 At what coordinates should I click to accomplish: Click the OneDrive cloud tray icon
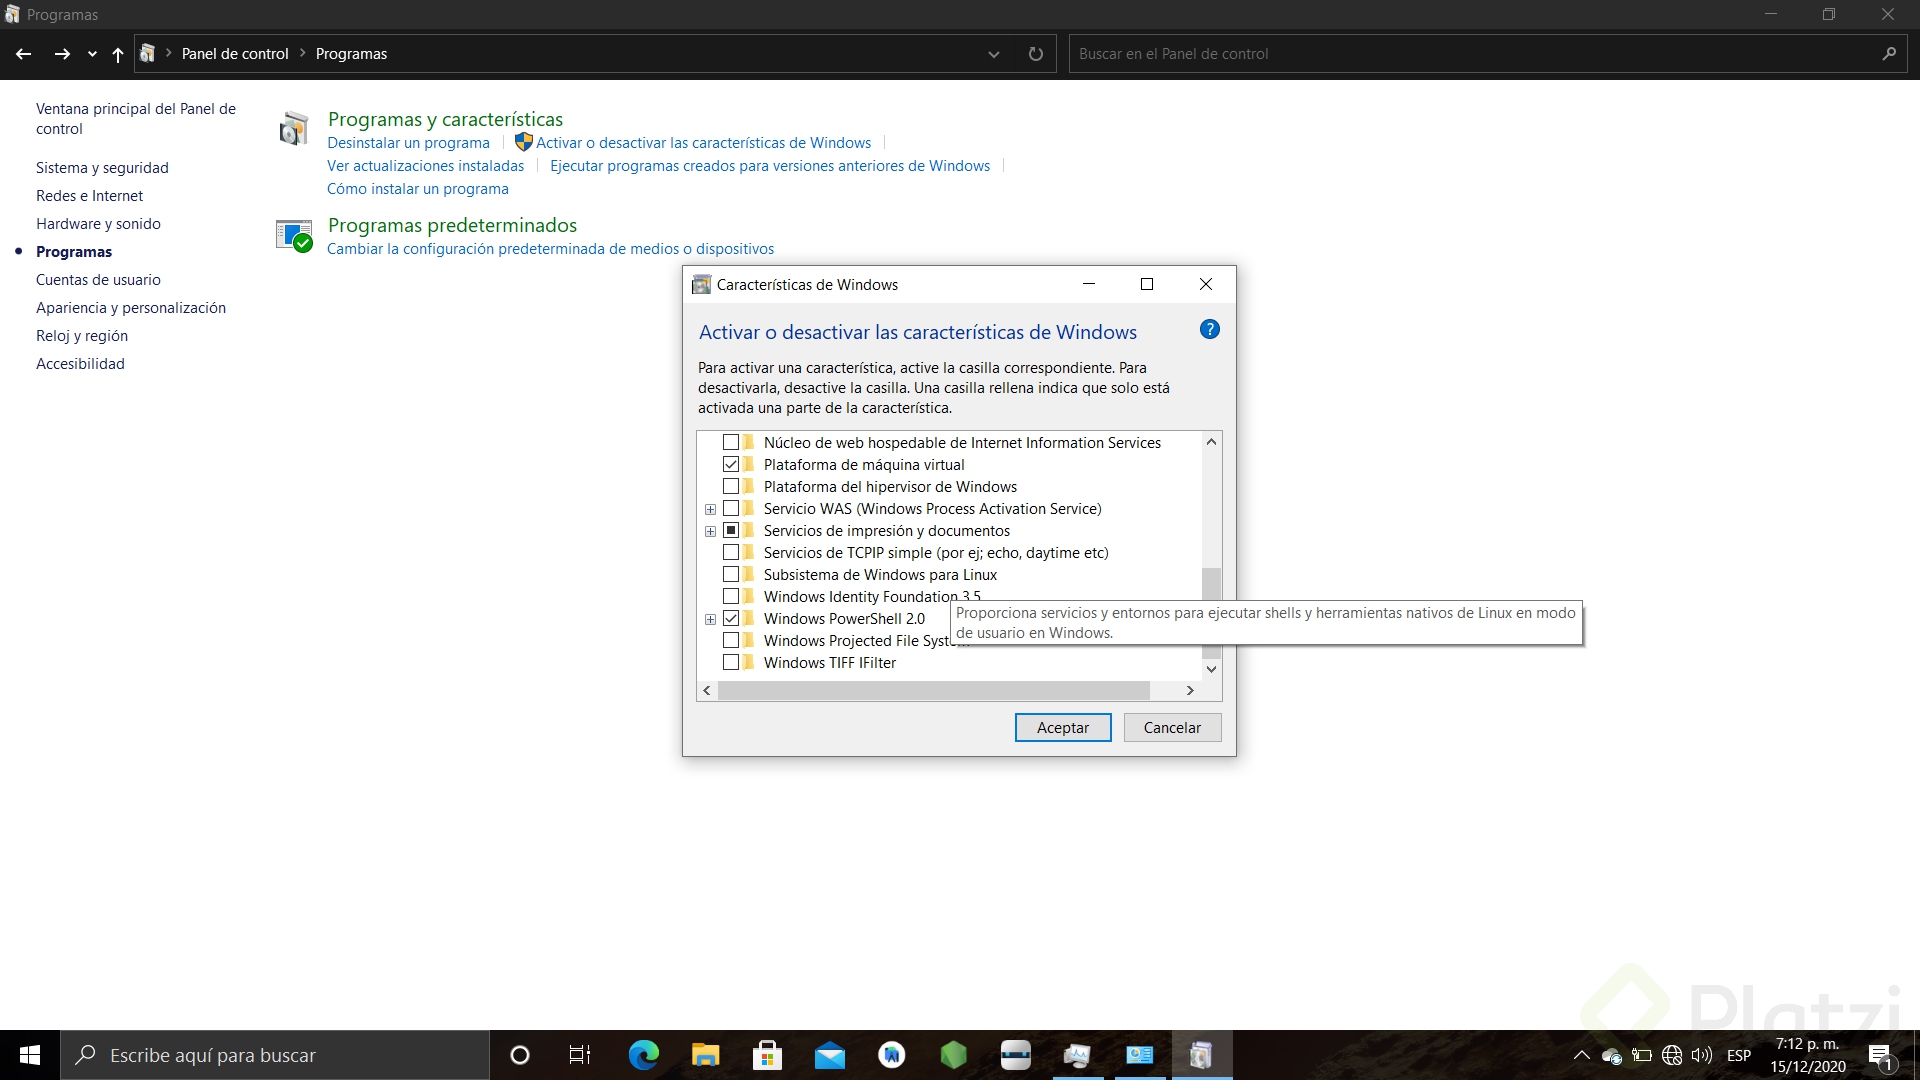point(1611,1056)
